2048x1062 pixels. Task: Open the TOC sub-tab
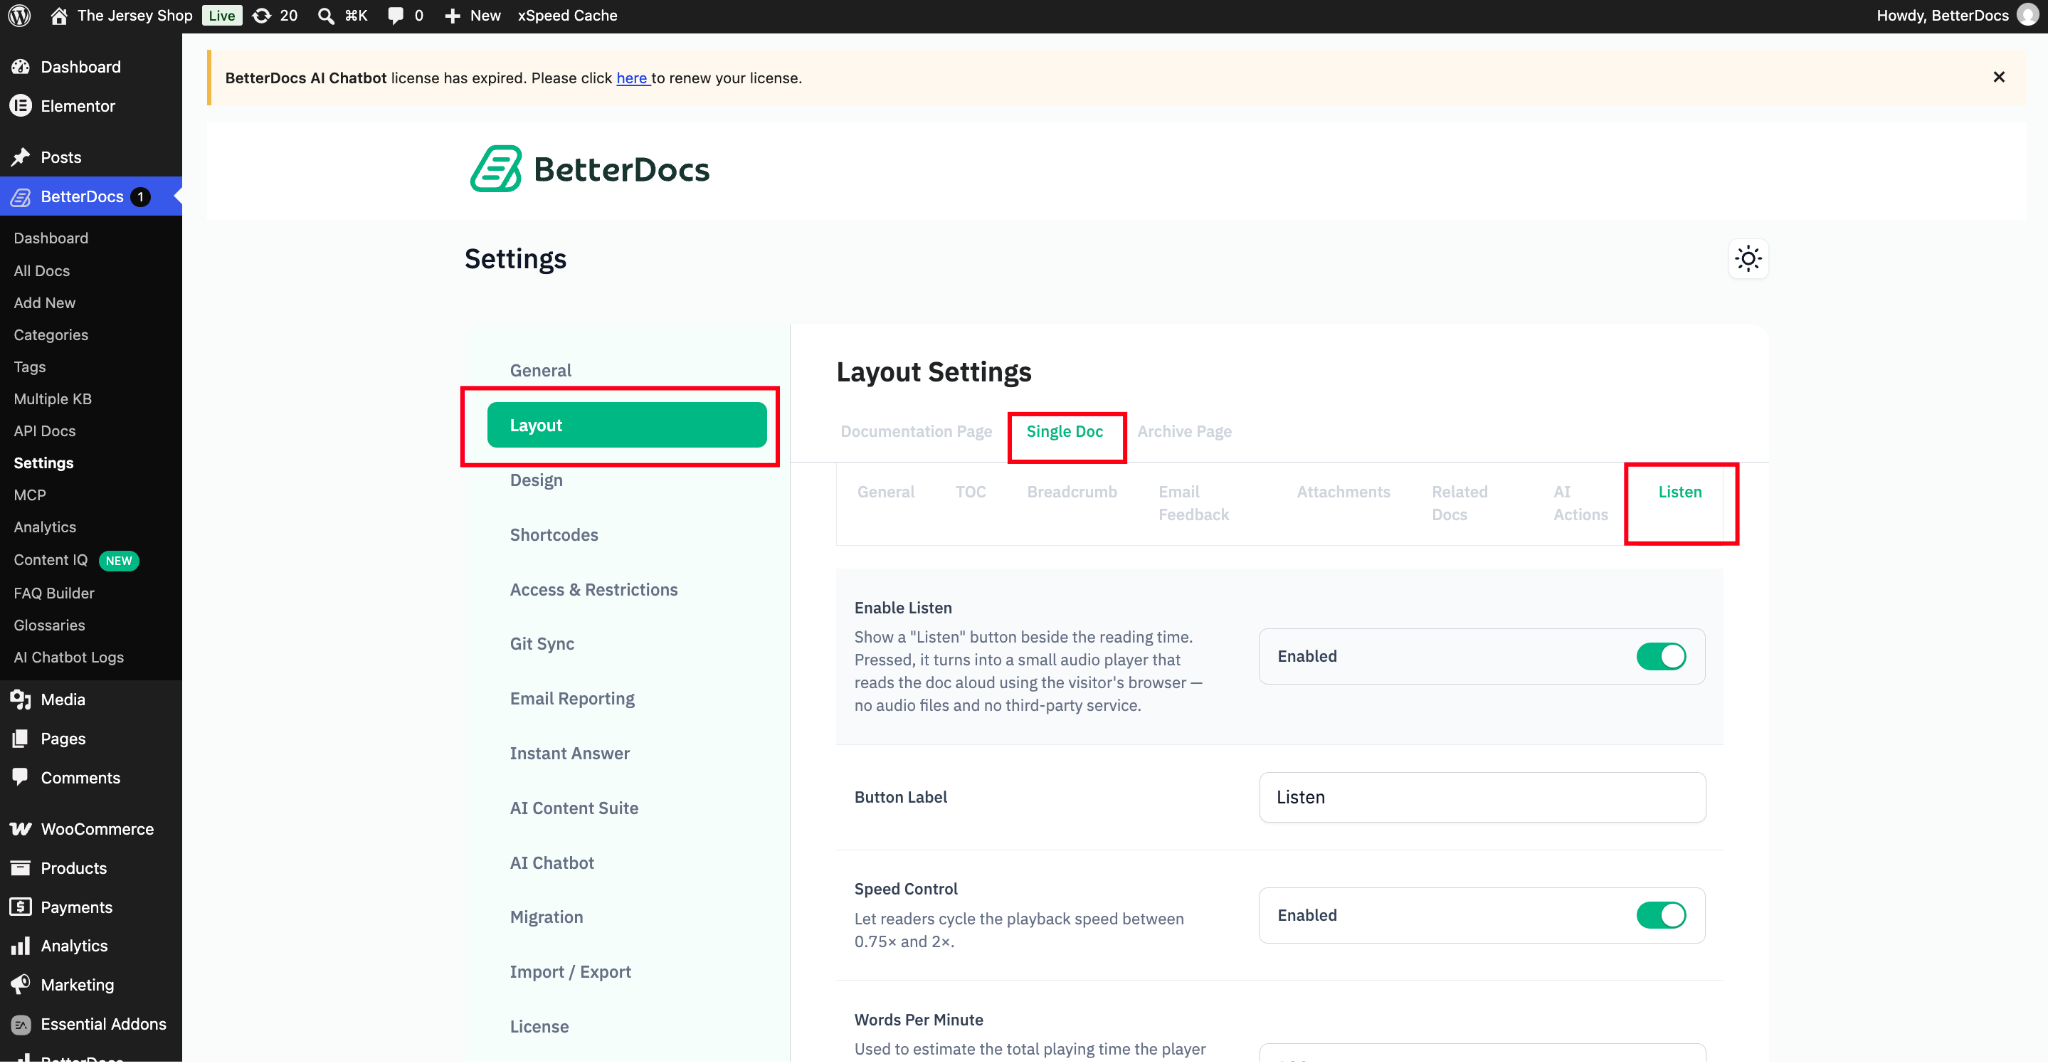[971, 492]
